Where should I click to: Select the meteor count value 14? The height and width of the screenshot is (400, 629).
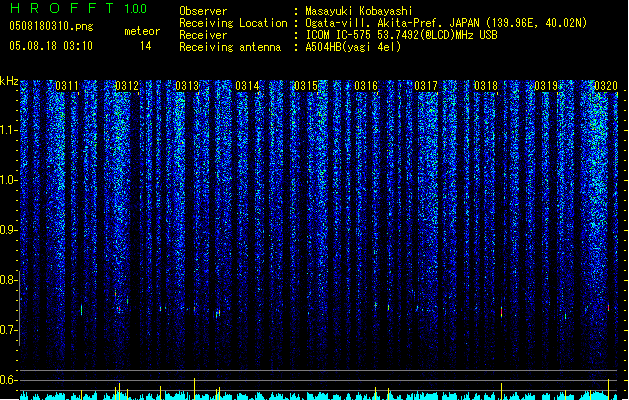(x=146, y=46)
